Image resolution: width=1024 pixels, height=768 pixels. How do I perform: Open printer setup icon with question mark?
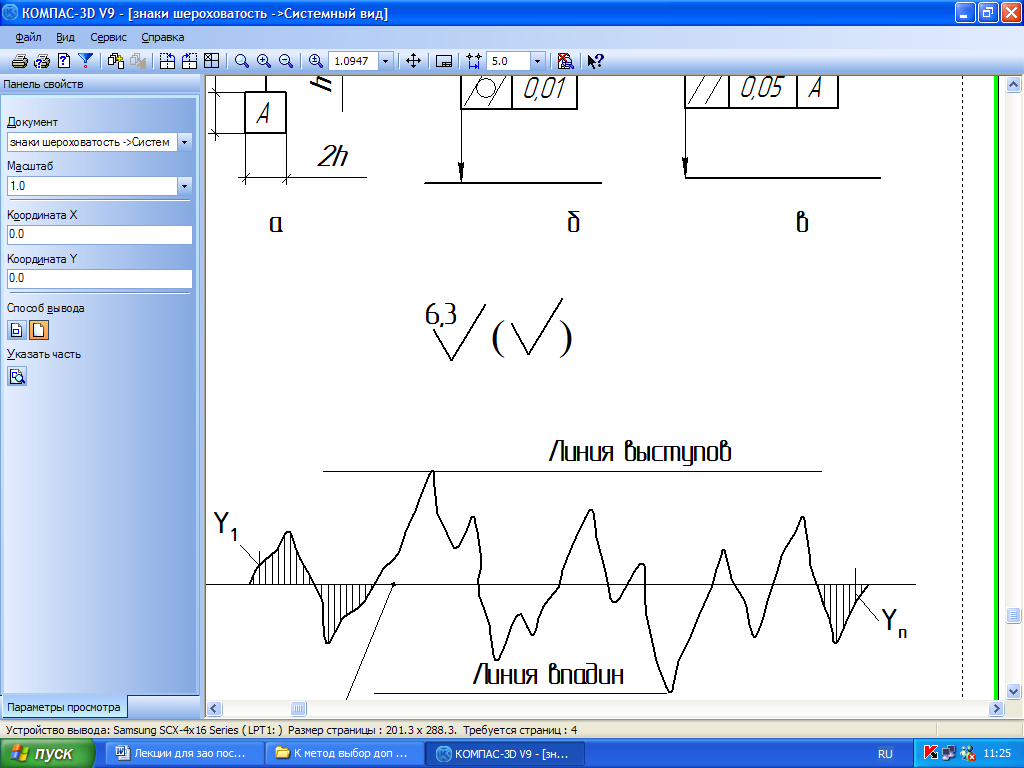pyautogui.click(x=42, y=61)
